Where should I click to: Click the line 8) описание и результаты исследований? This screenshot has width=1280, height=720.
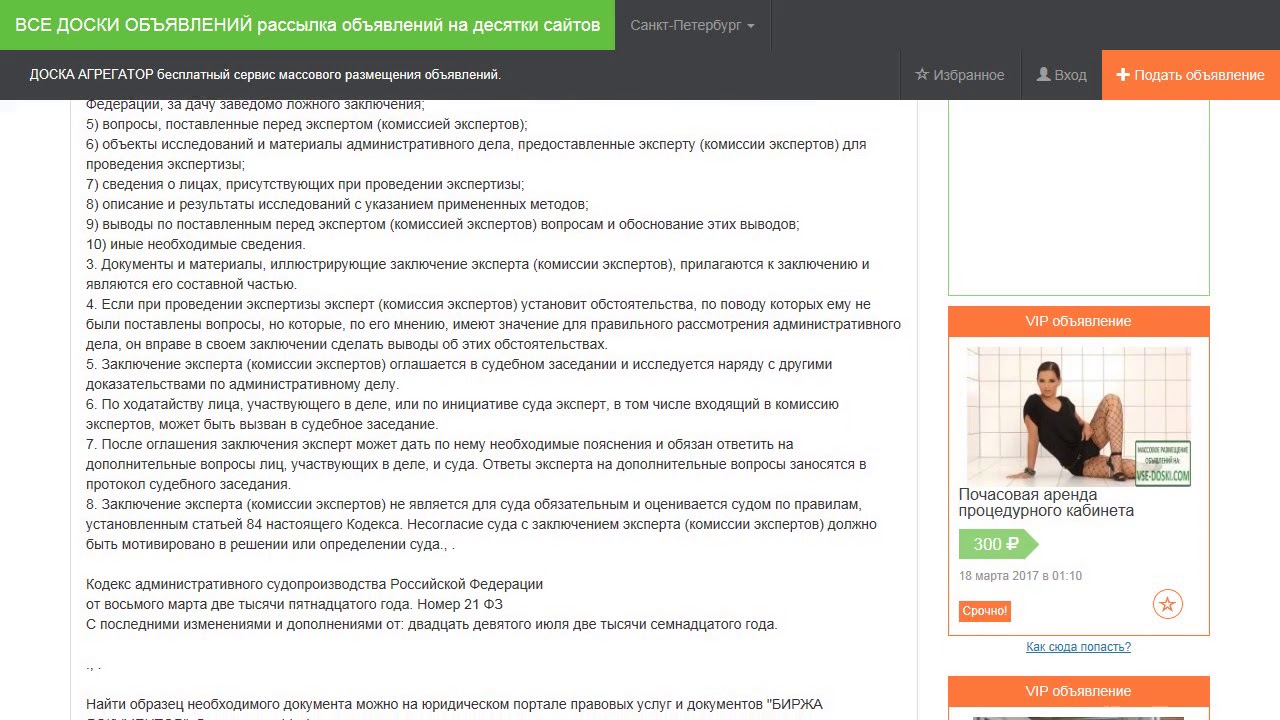pyautogui.click(x=337, y=204)
